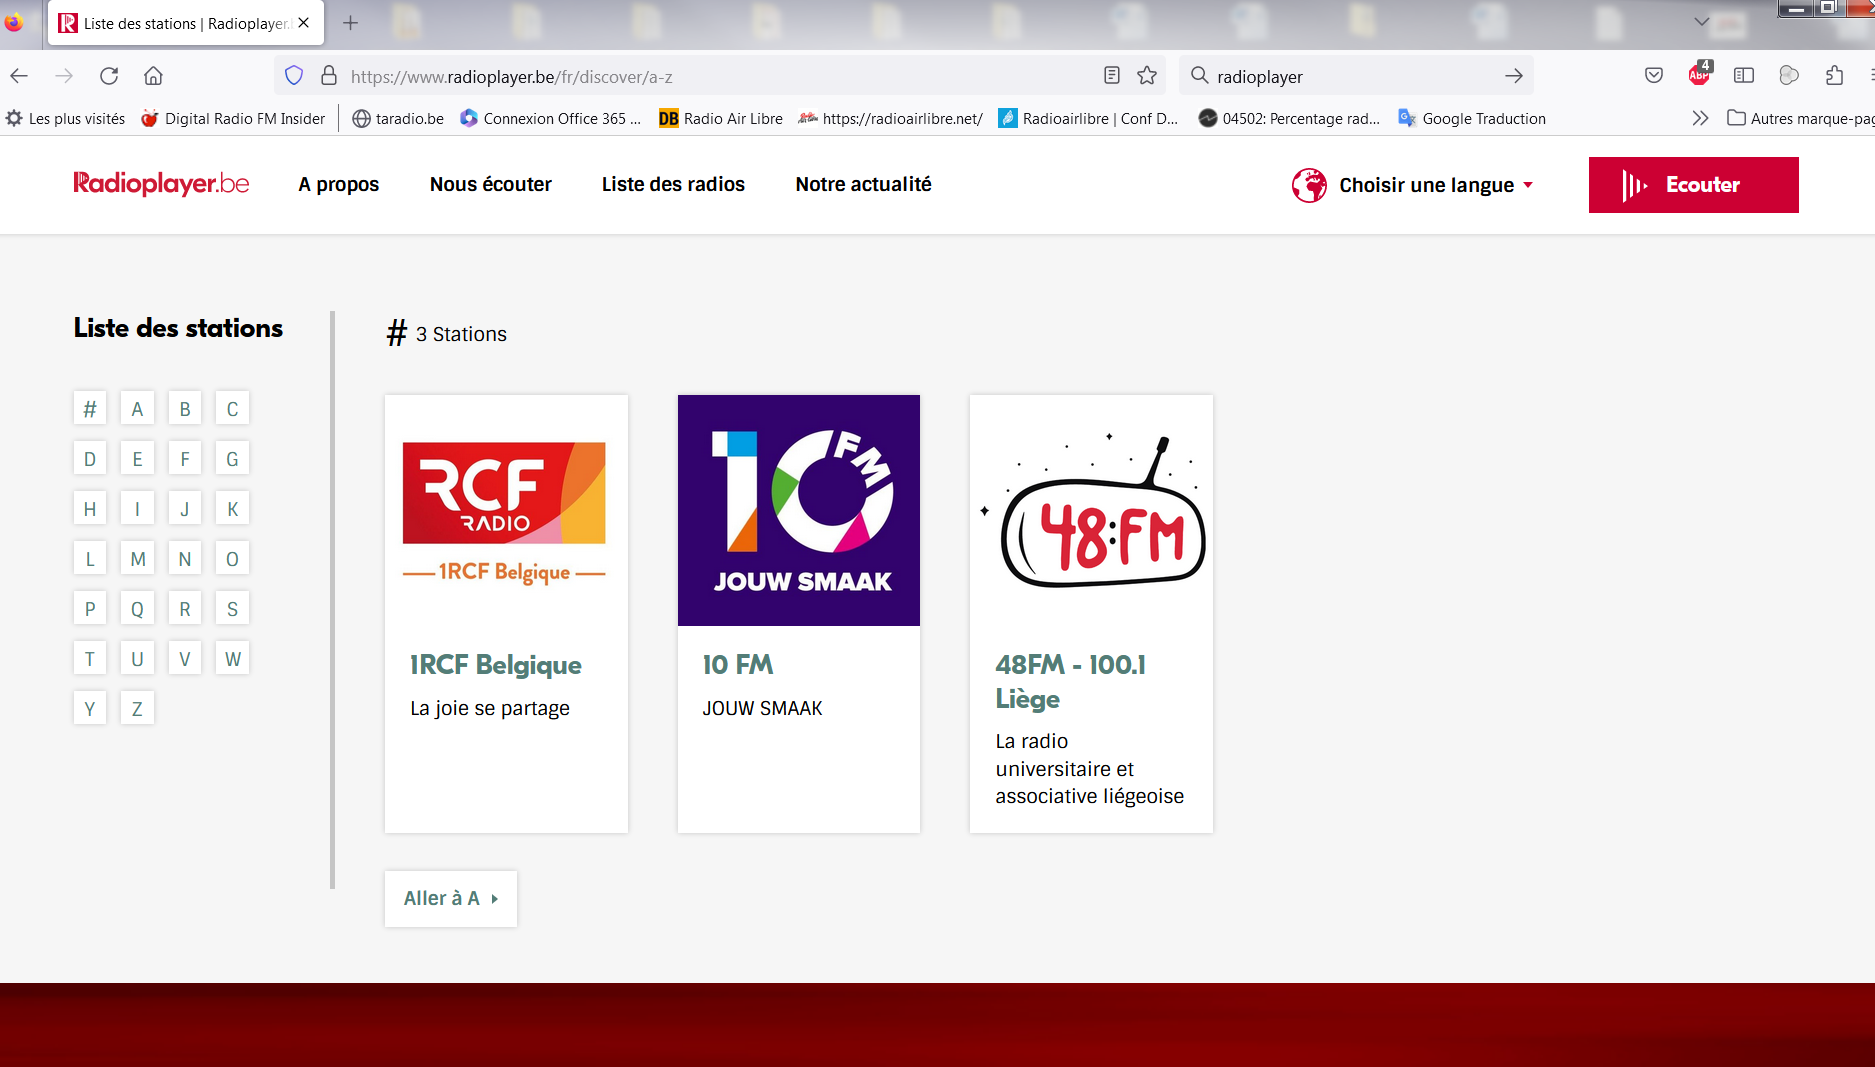Expand the list-all-tabs chevron
Image resolution: width=1875 pixels, height=1067 pixels.
[1702, 22]
